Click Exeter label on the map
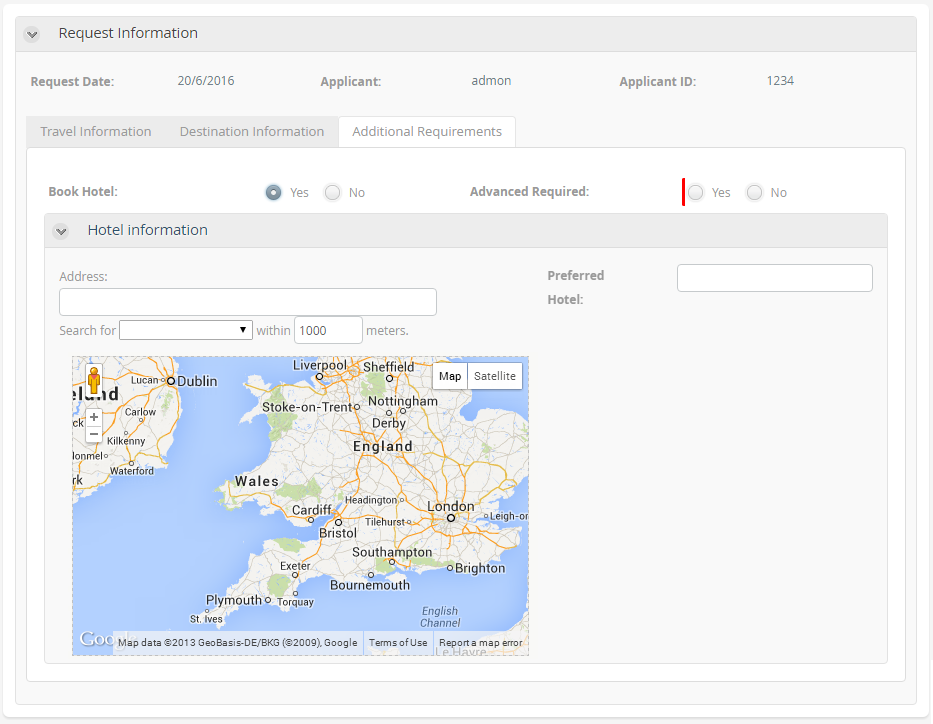The height and width of the screenshot is (724, 933). pyautogui.click(x=295, y=566)
